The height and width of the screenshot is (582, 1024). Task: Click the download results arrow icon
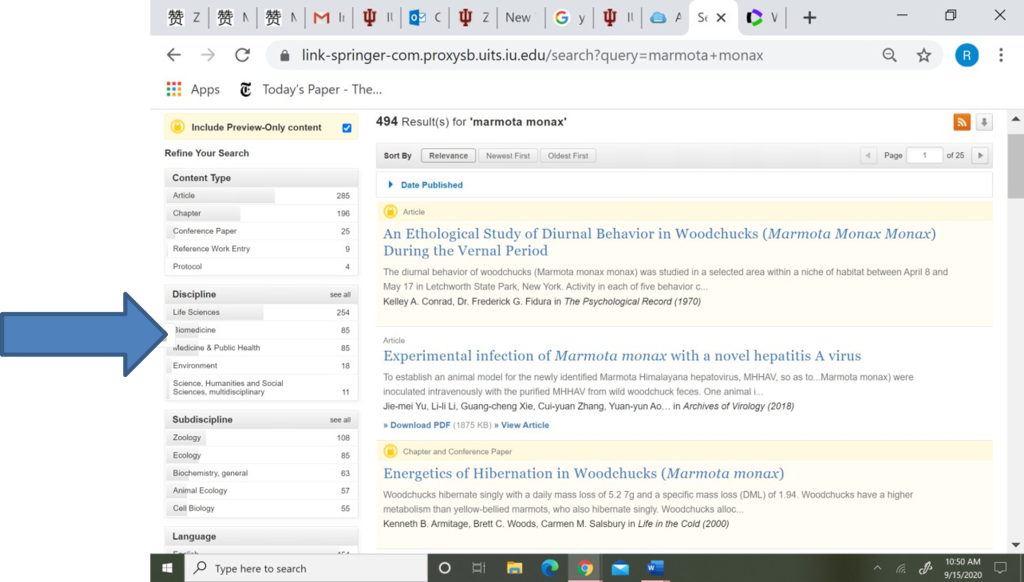coord(984,122)
